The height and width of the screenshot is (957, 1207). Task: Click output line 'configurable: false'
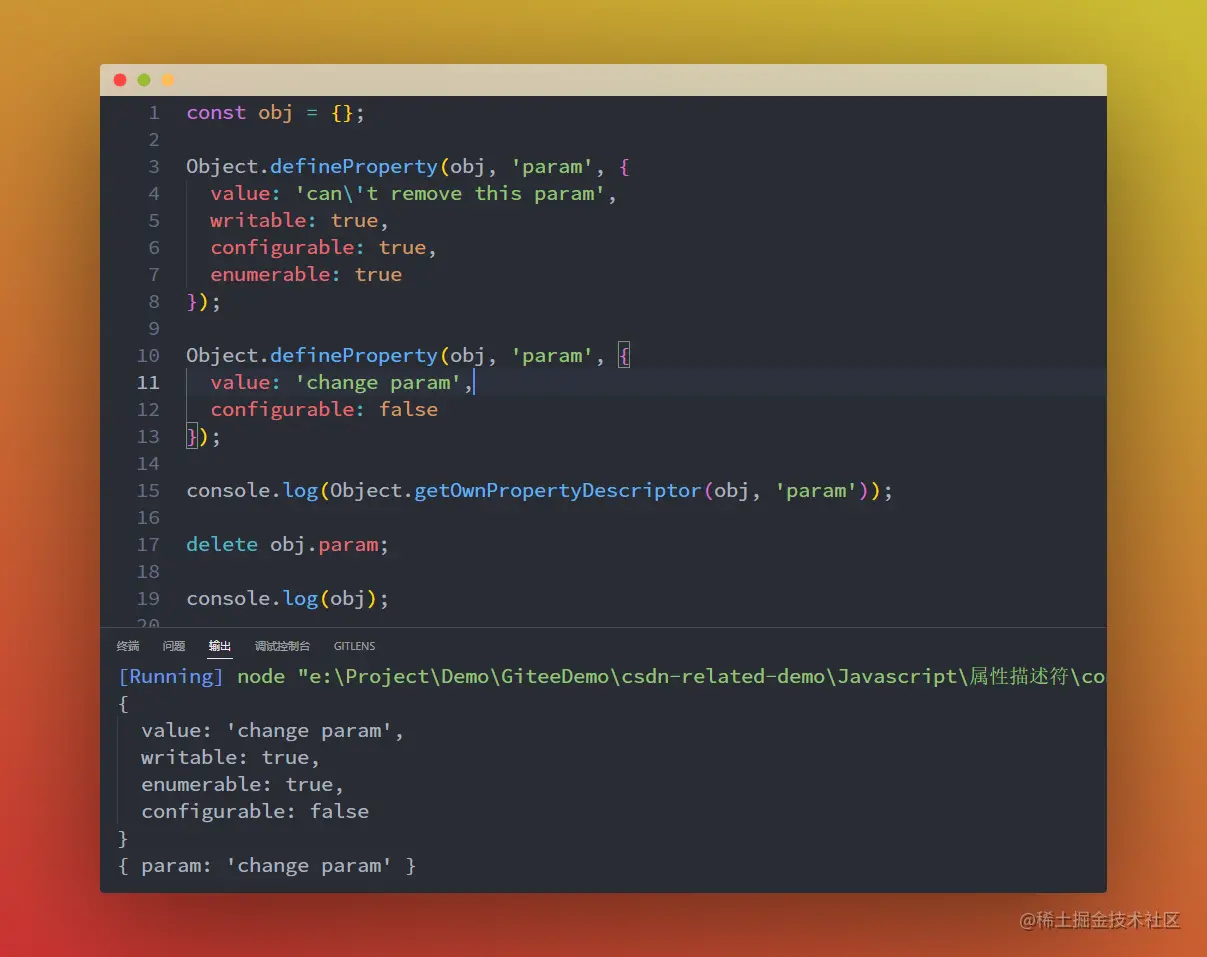255,812
